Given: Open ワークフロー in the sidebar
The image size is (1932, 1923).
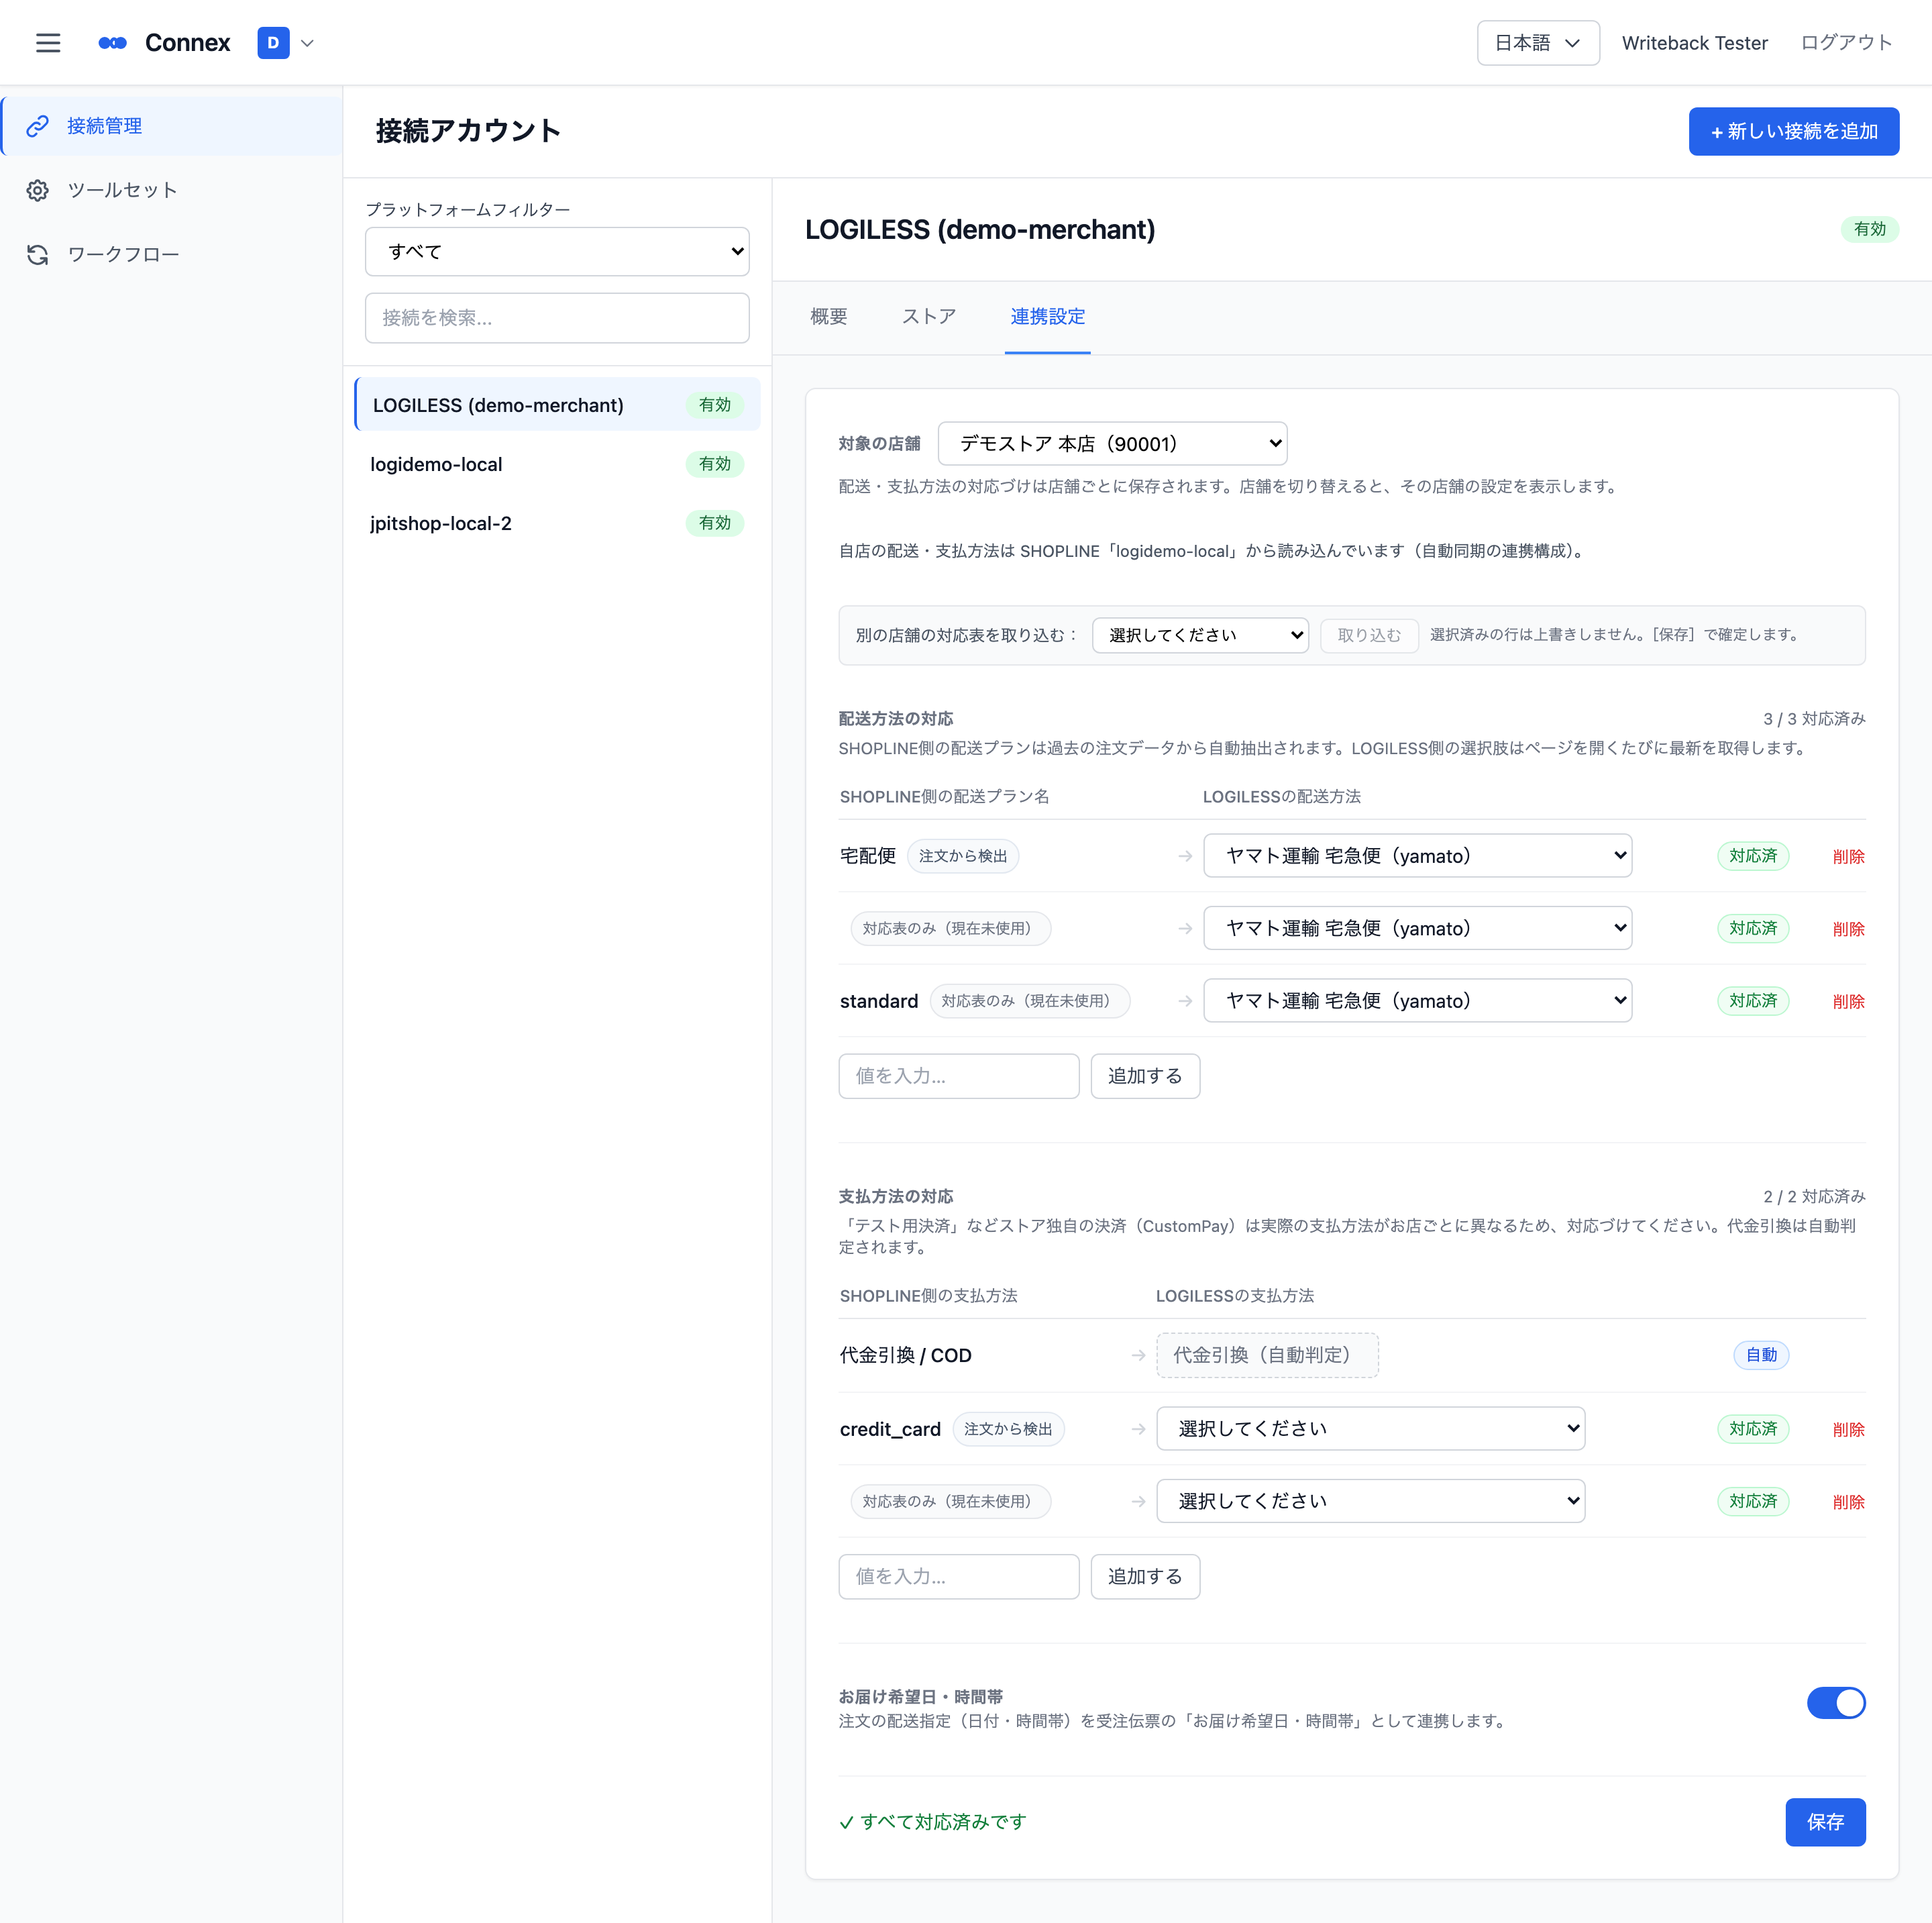Looking at the screenshot, I should click(171, 255).
